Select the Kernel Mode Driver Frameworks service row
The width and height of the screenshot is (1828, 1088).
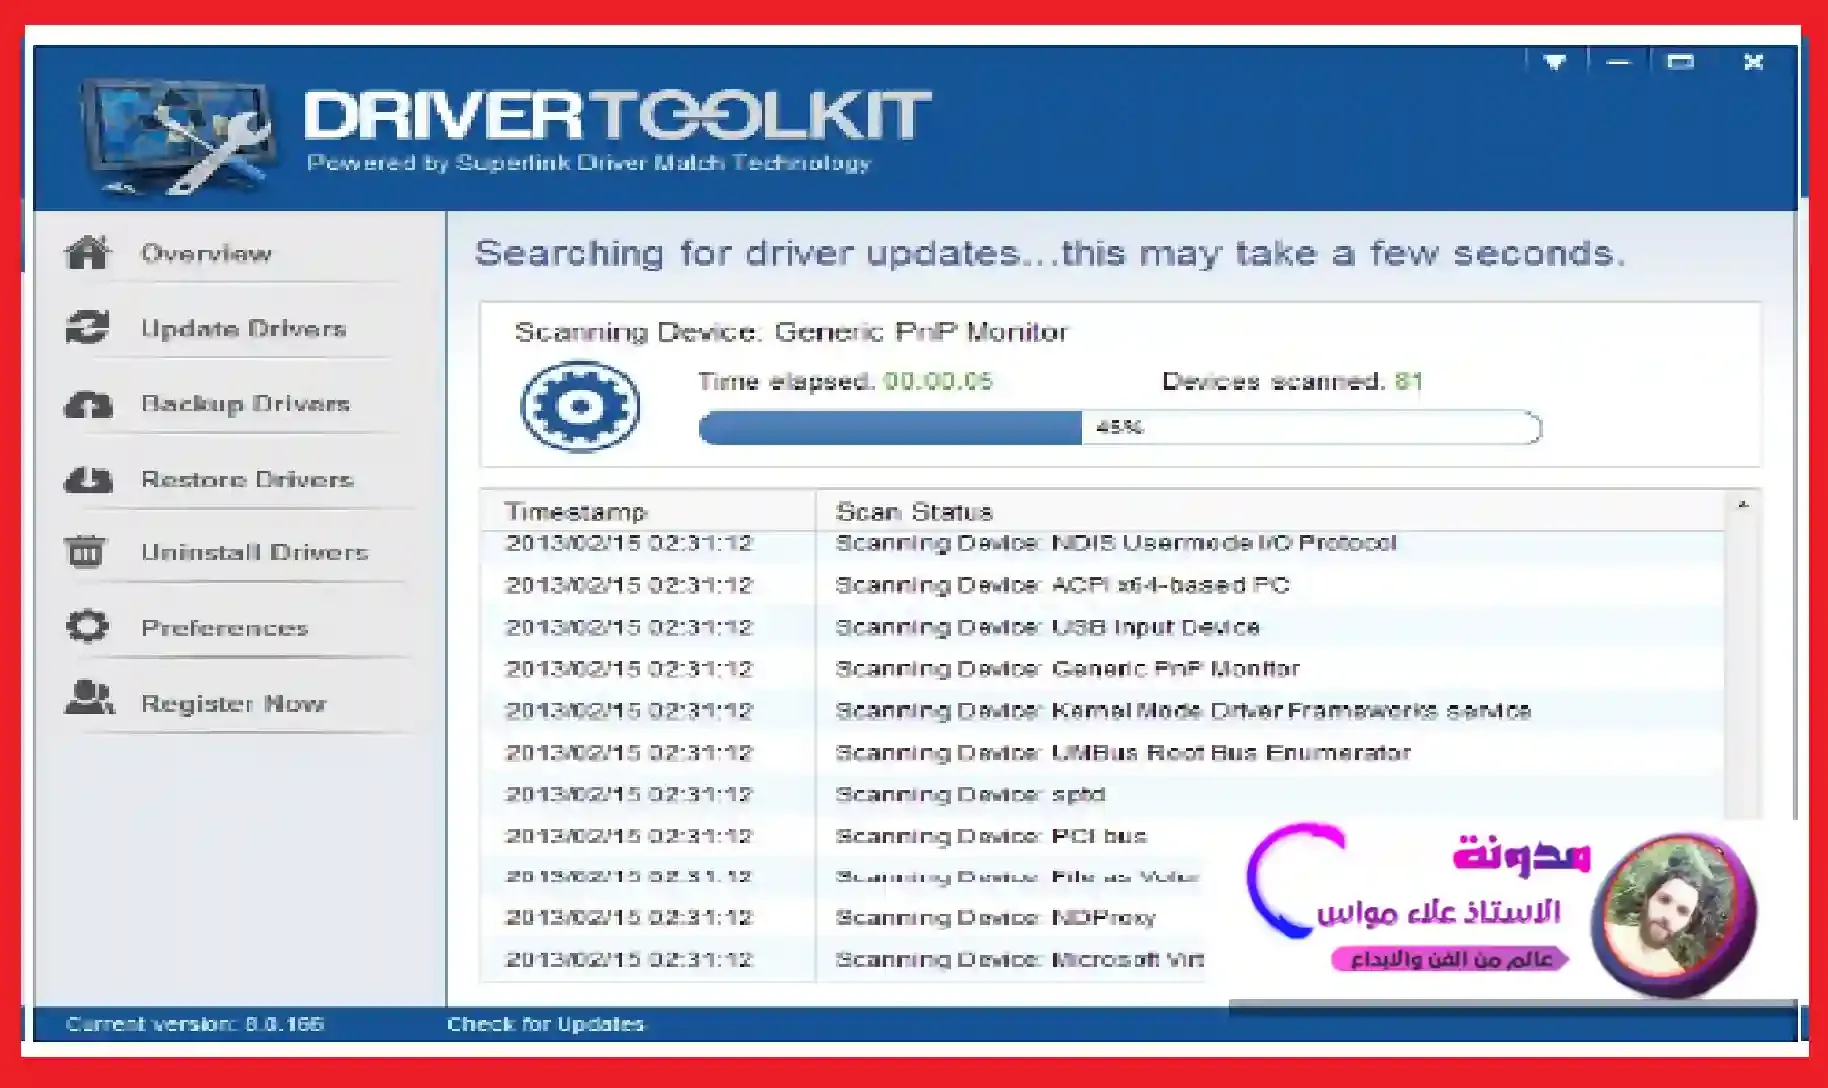(x=1103, y=711)
